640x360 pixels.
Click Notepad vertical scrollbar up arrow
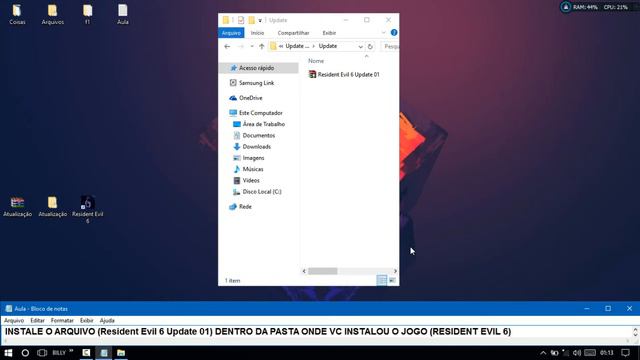pos(635,329)
